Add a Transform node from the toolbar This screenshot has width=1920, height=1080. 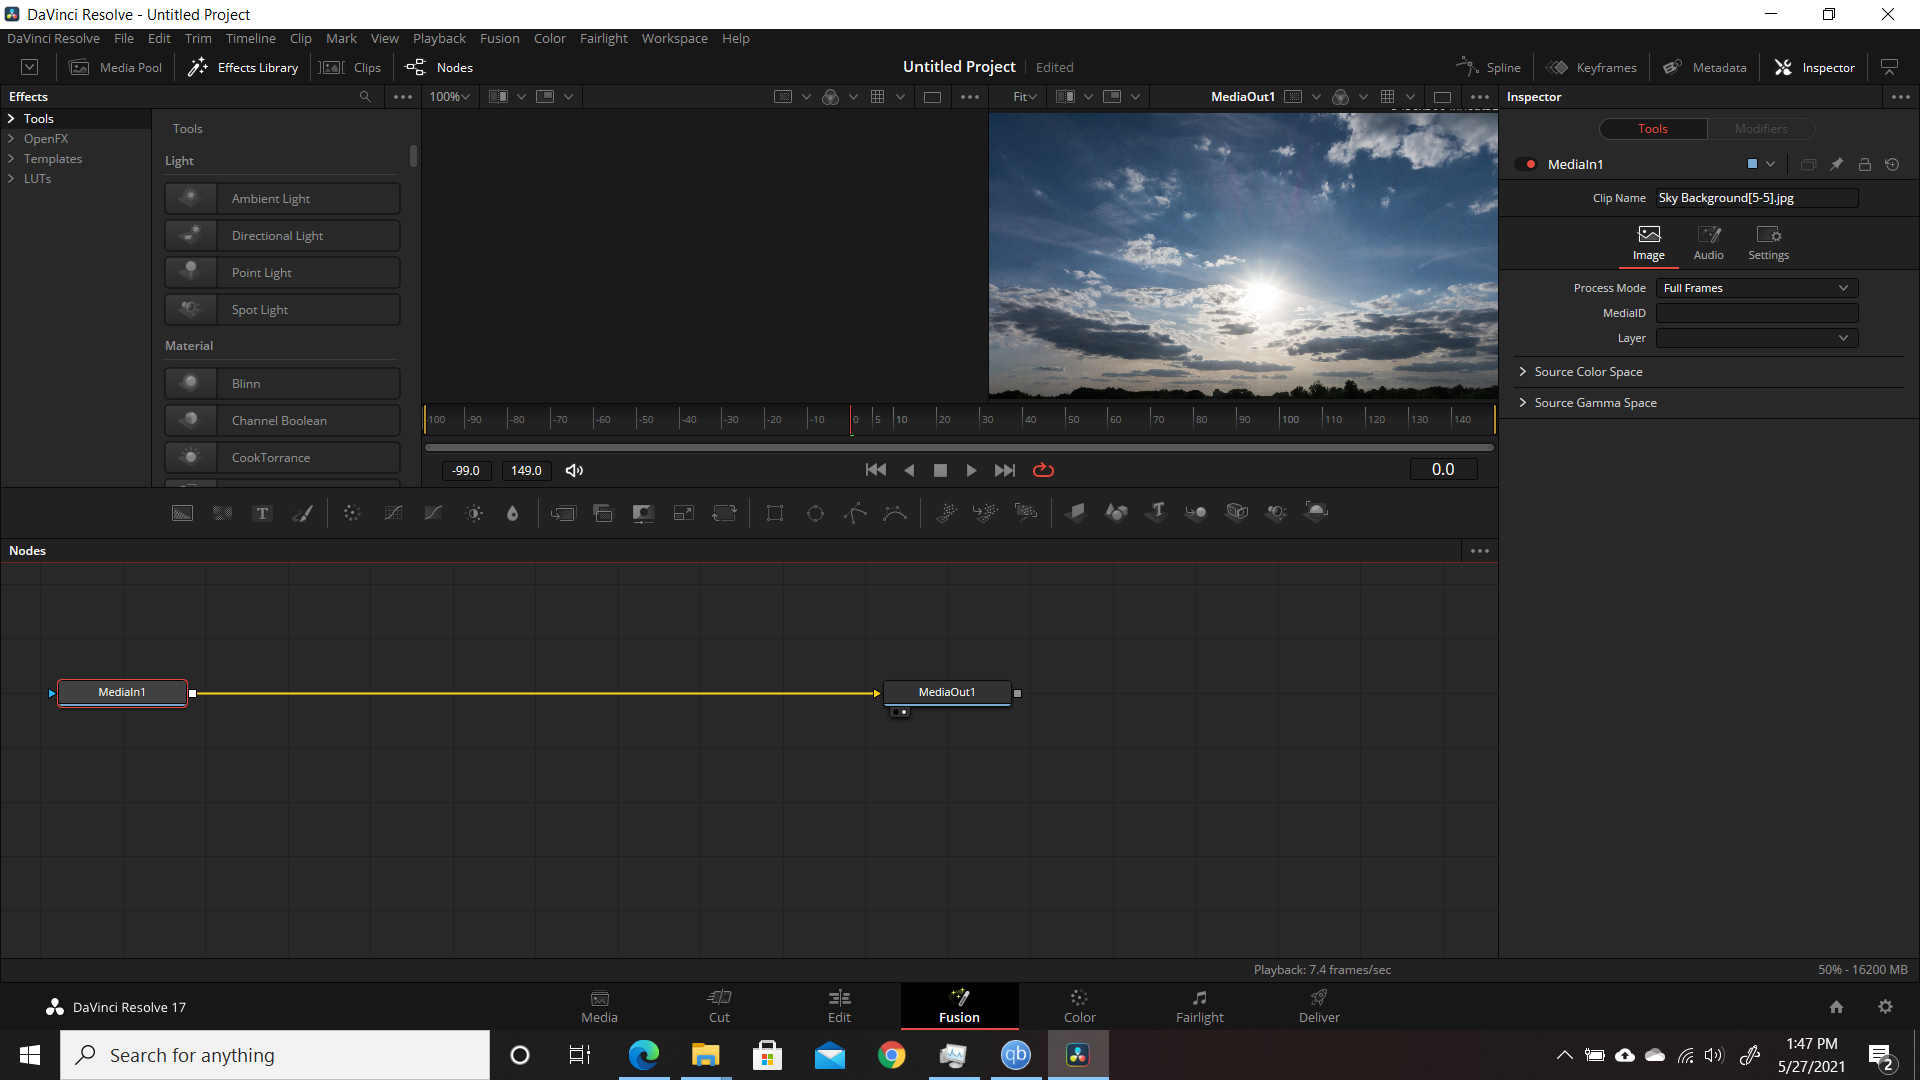pos(724,513)
